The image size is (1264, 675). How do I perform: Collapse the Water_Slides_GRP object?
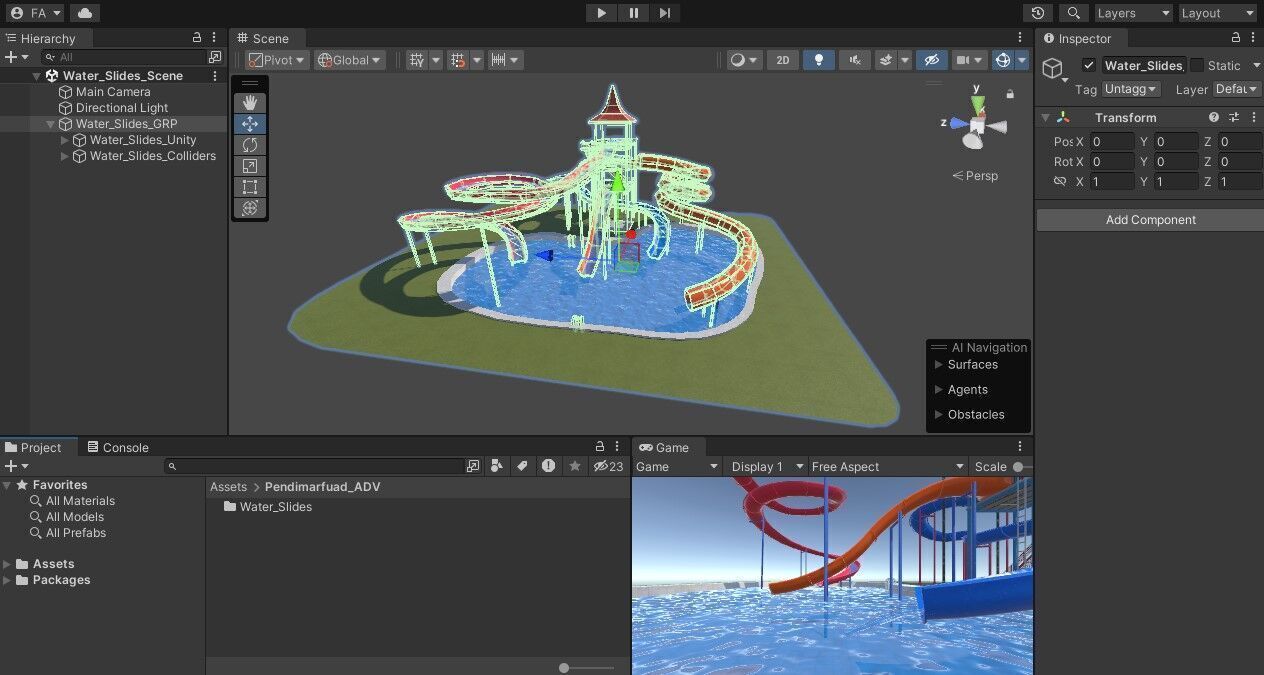click(x=50, y=124)
